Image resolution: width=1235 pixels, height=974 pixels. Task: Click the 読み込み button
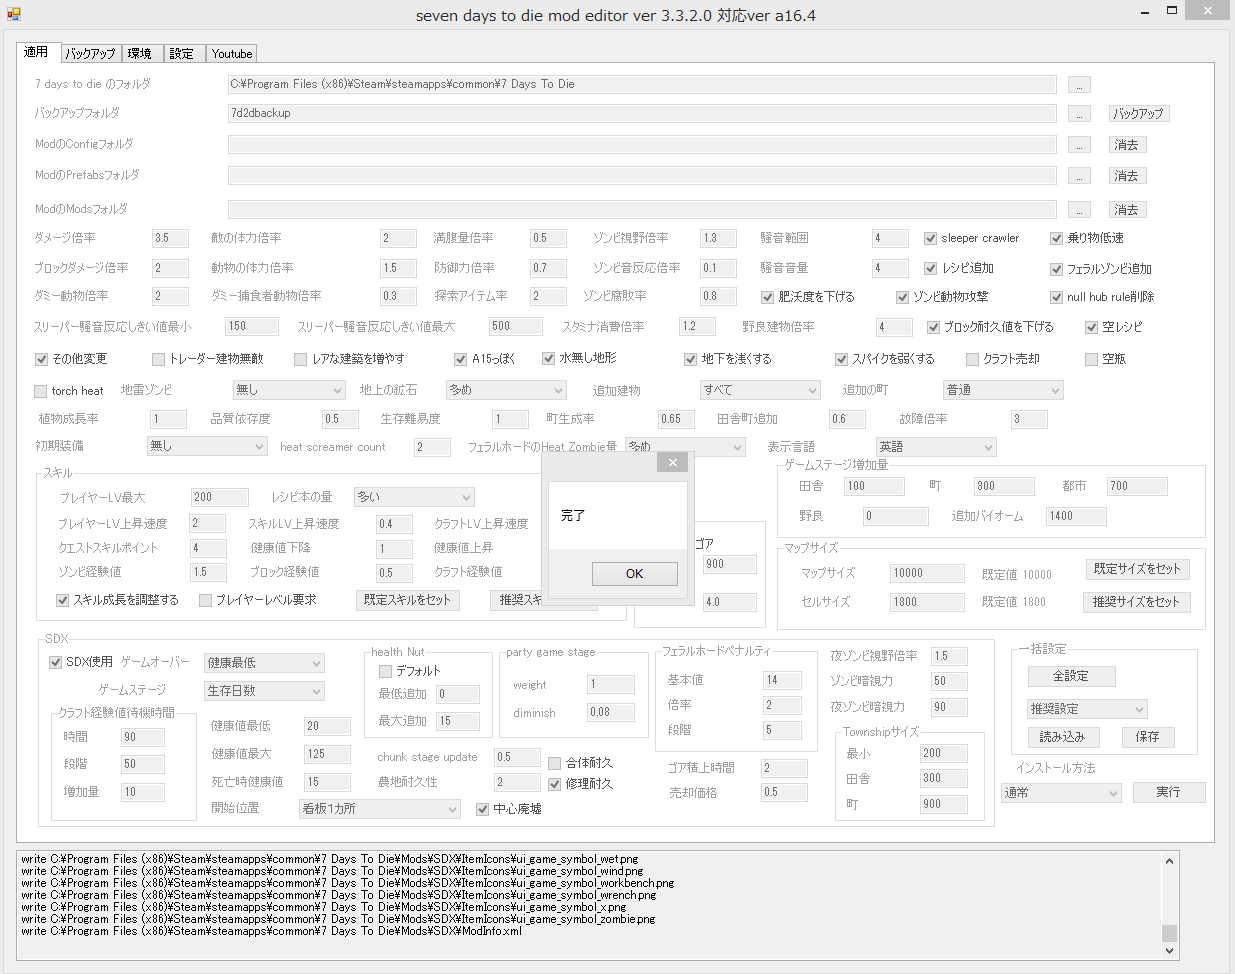[x=1062, y=737]
